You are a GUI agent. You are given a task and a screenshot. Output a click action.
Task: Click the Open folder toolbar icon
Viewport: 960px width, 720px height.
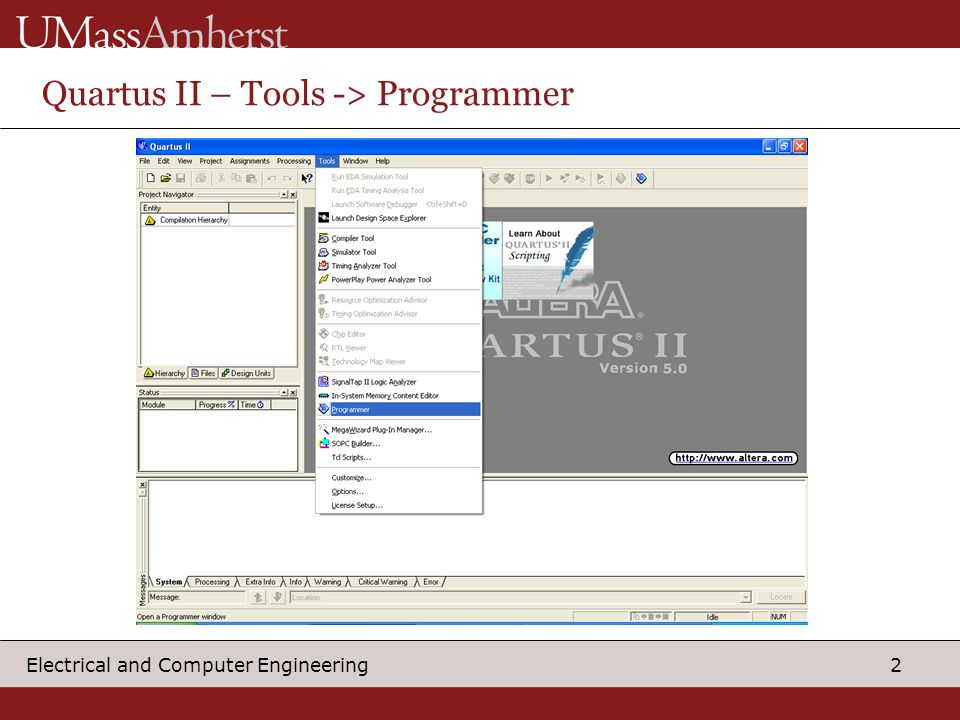(165, 178)
